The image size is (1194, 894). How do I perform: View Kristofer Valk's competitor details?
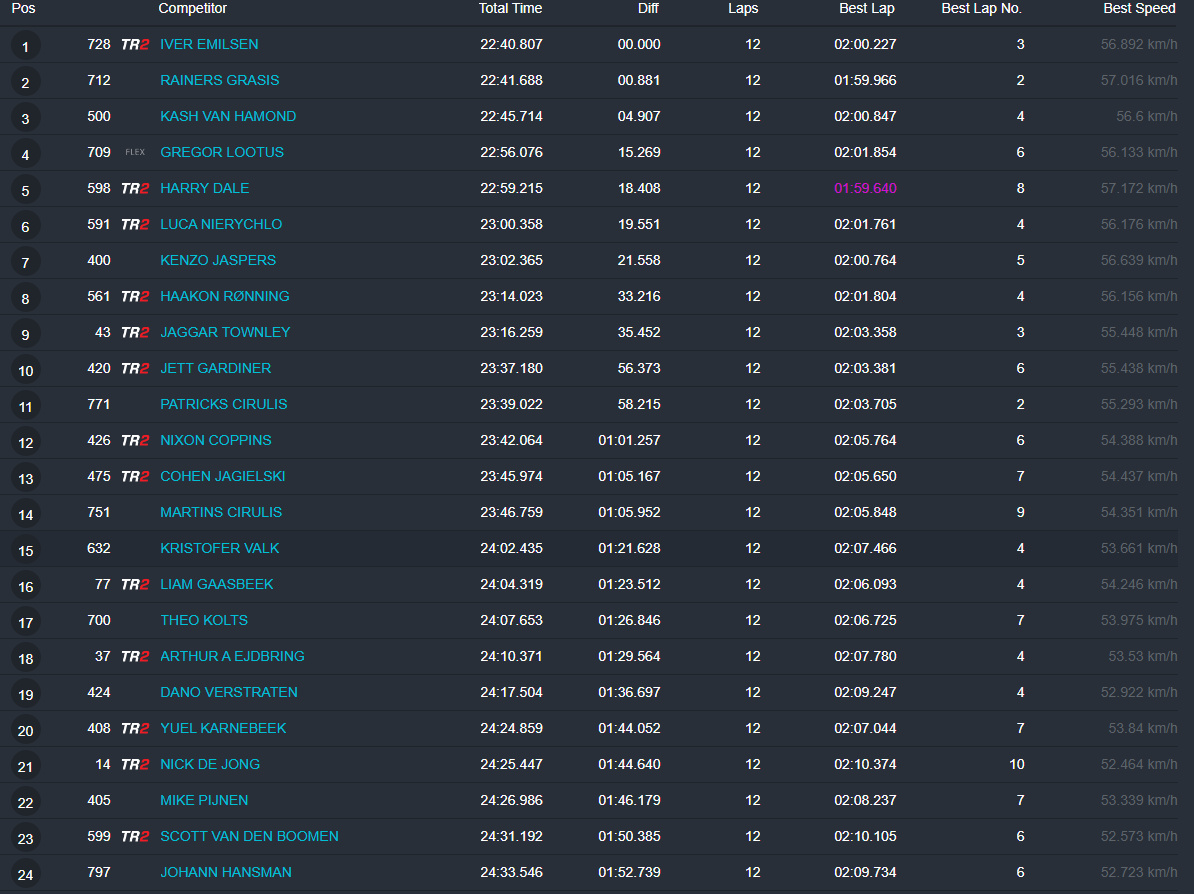pyautogui.click(x=219, y=548)
